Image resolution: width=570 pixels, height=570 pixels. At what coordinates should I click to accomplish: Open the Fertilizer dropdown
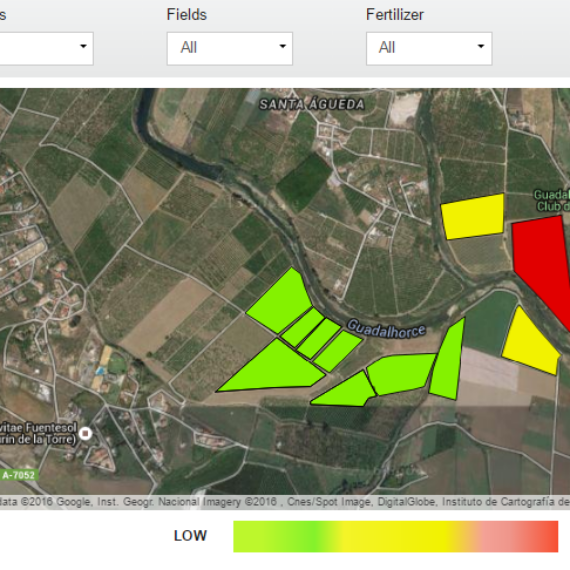tap(429, 48)
